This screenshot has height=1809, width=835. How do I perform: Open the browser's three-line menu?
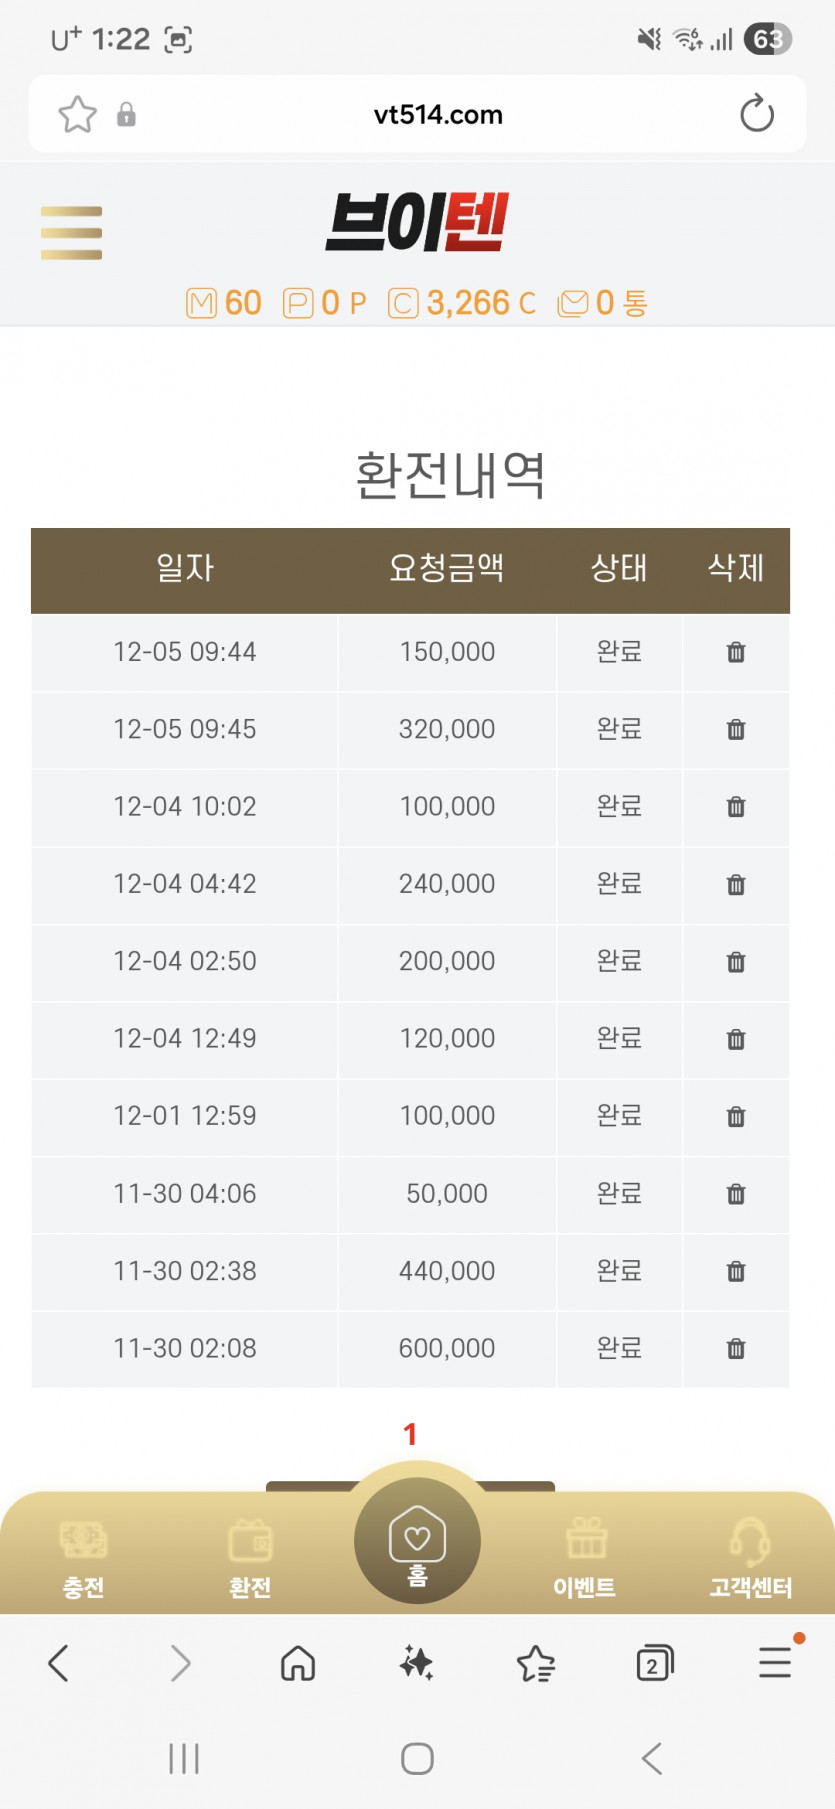point(775,1664)
